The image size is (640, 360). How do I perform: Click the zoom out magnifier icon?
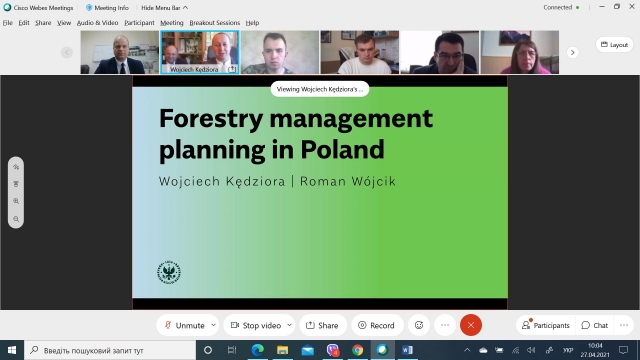pyautogui.click(x=16, y=219)
